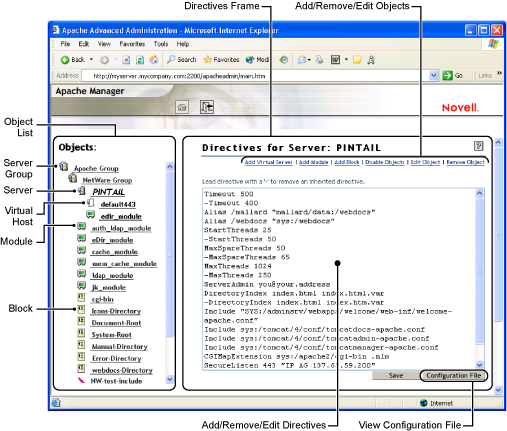Click the auth_ldap_module module icon
Screen dimensions: 507x431
point(81,226)
